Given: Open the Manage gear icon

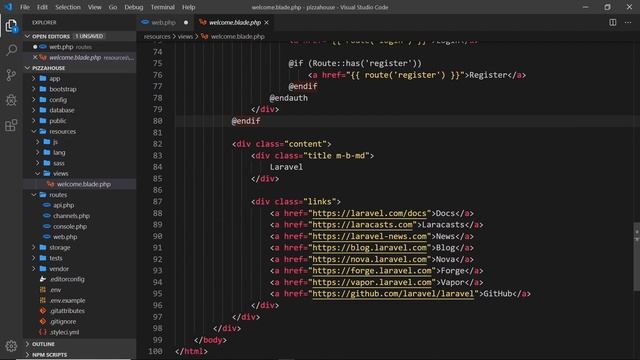Looking at the screenshot, I should coord(11,346).
